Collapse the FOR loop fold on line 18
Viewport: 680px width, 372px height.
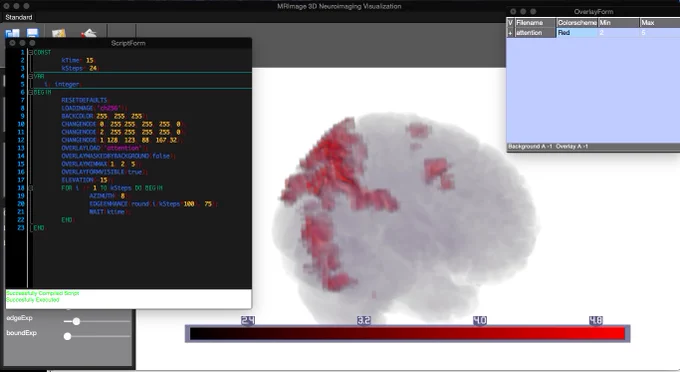point(31,188)
